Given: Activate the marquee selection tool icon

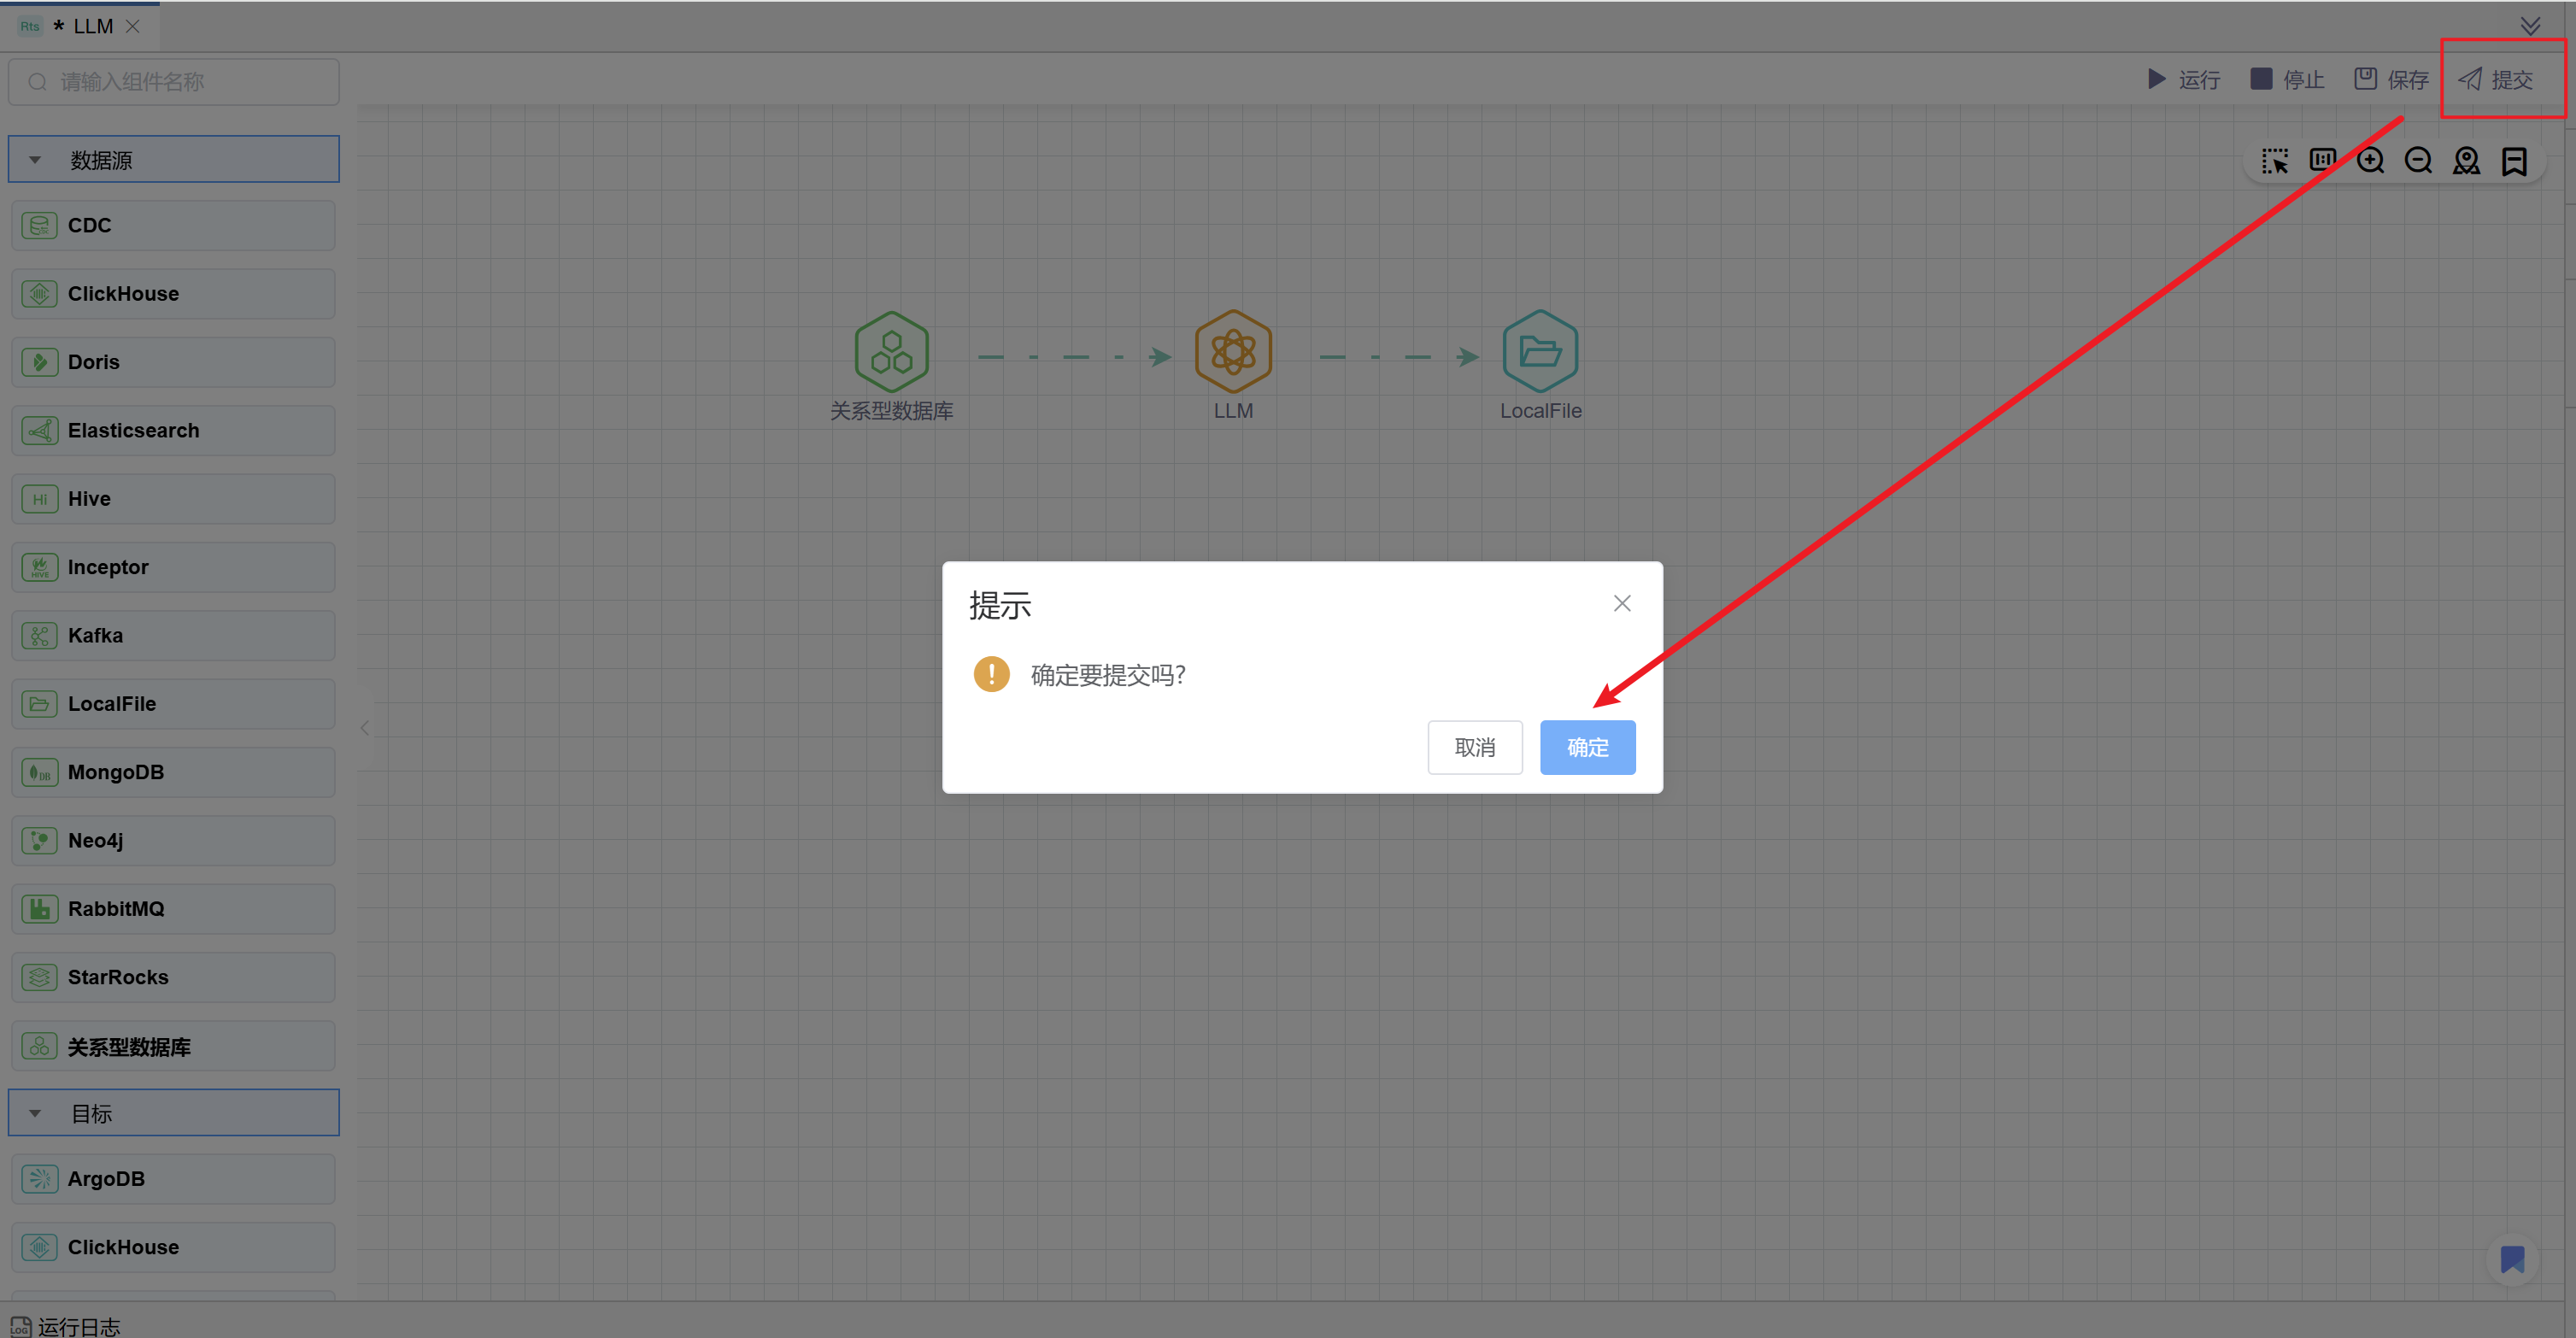Looking at the screenshot, I should click(x=2274, y=161).
